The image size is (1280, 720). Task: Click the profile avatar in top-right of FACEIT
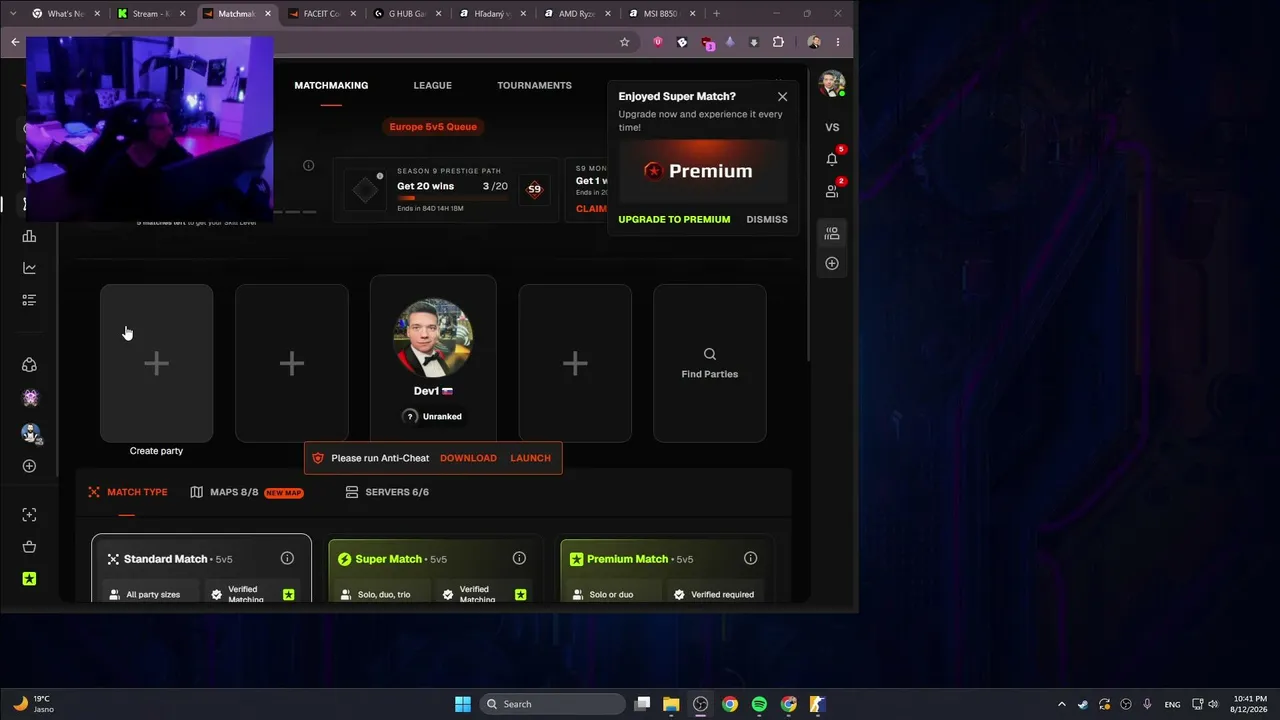pyautogui.click(x=831, y=84)
